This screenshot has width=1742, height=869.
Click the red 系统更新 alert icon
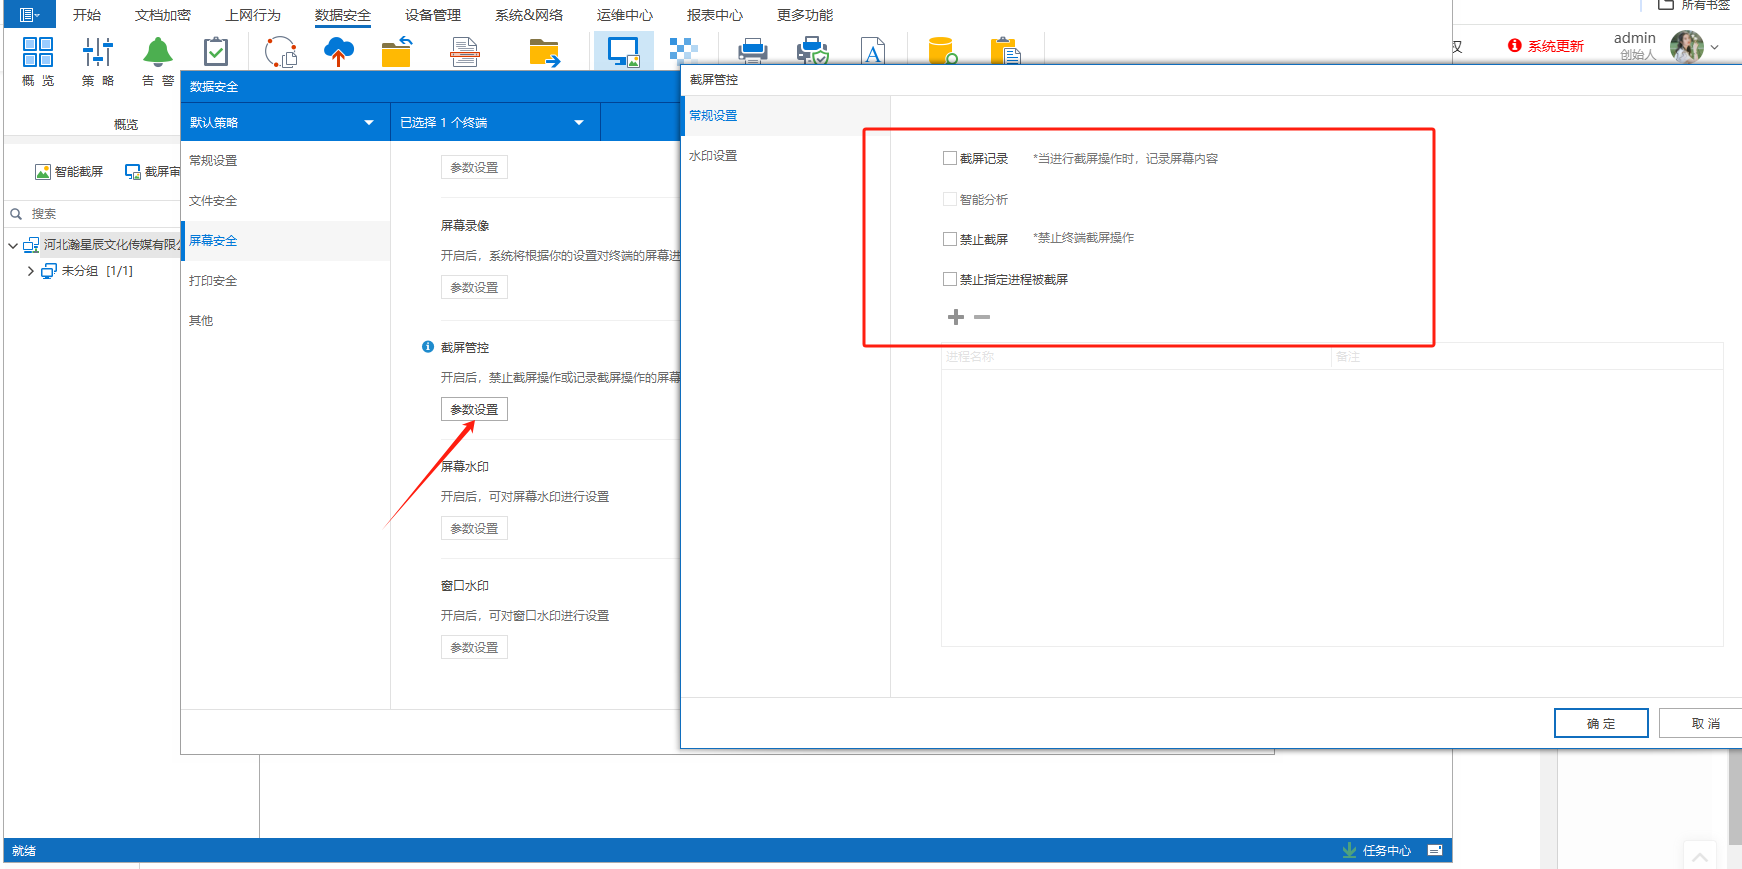[x=1515, y=46]
